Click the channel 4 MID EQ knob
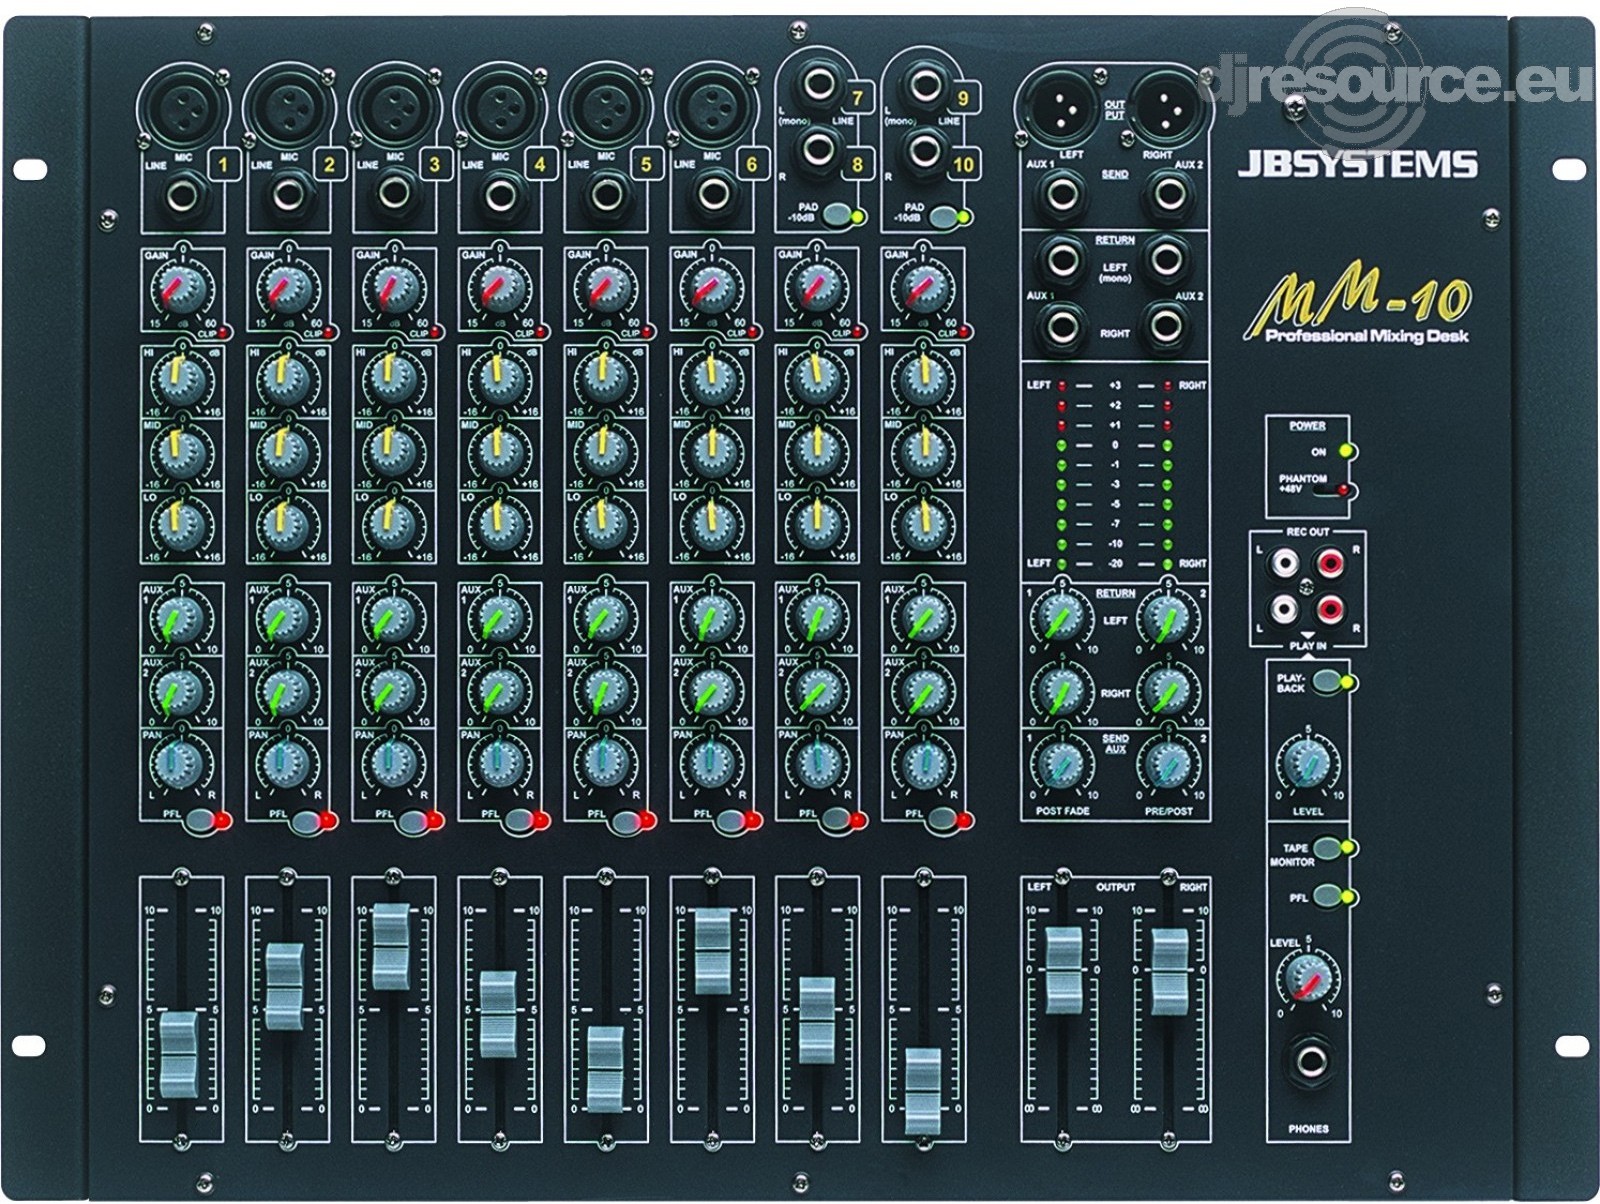Viewport: 1600px width, 1204px height. tap(497, 452)
